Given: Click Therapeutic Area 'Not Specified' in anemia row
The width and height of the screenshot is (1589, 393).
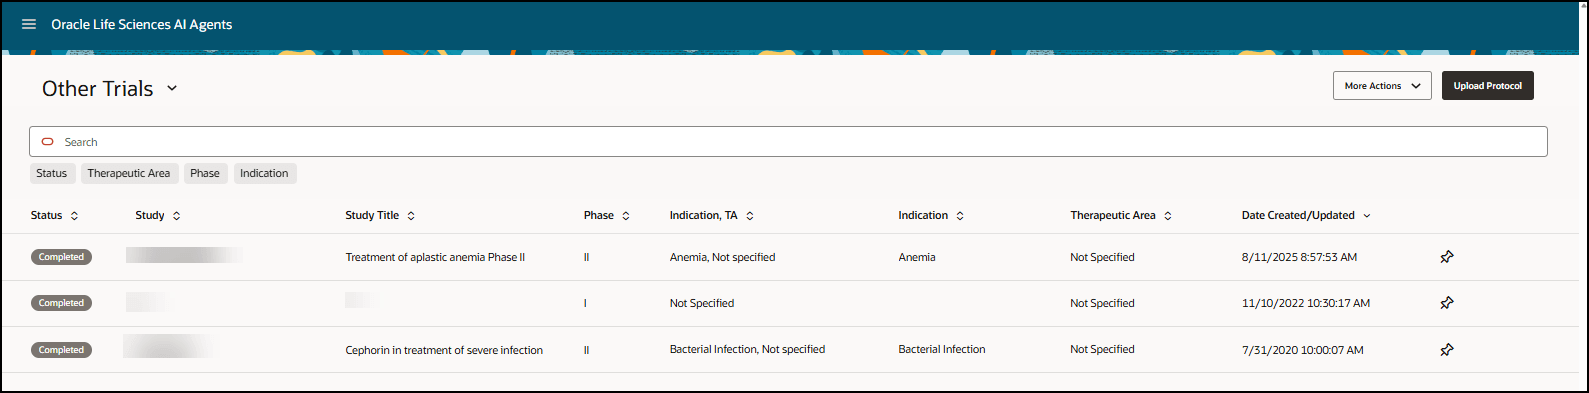Looking at the screenshot, I should [1102, 257].
